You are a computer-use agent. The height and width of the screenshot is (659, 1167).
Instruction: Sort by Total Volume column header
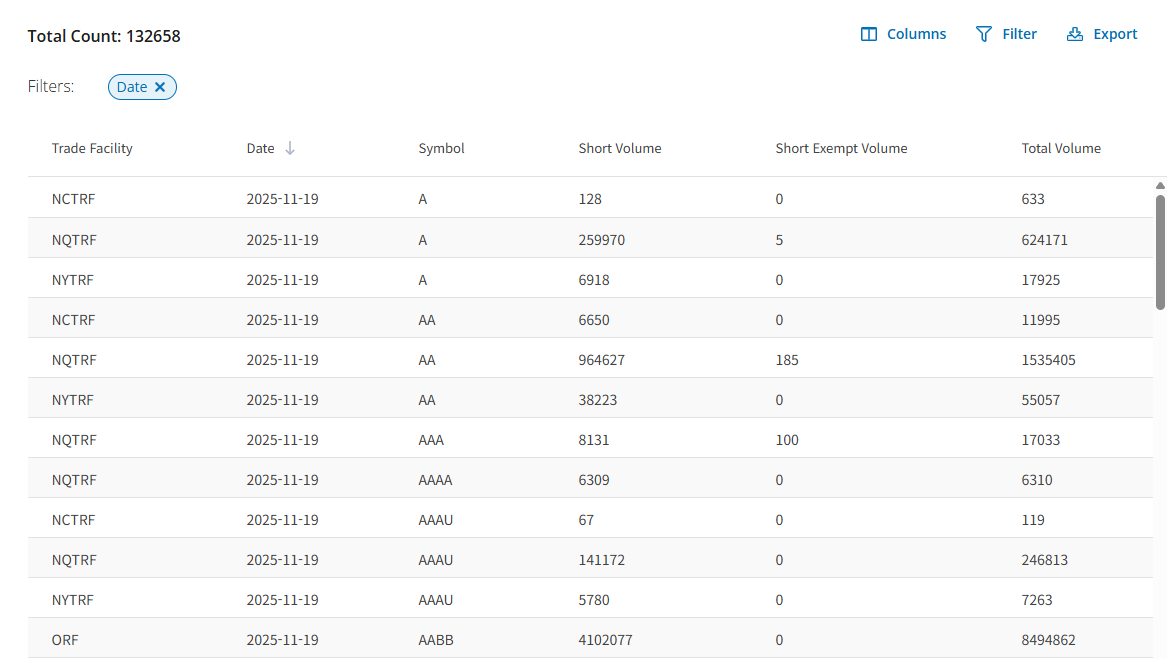(1061, 148)
